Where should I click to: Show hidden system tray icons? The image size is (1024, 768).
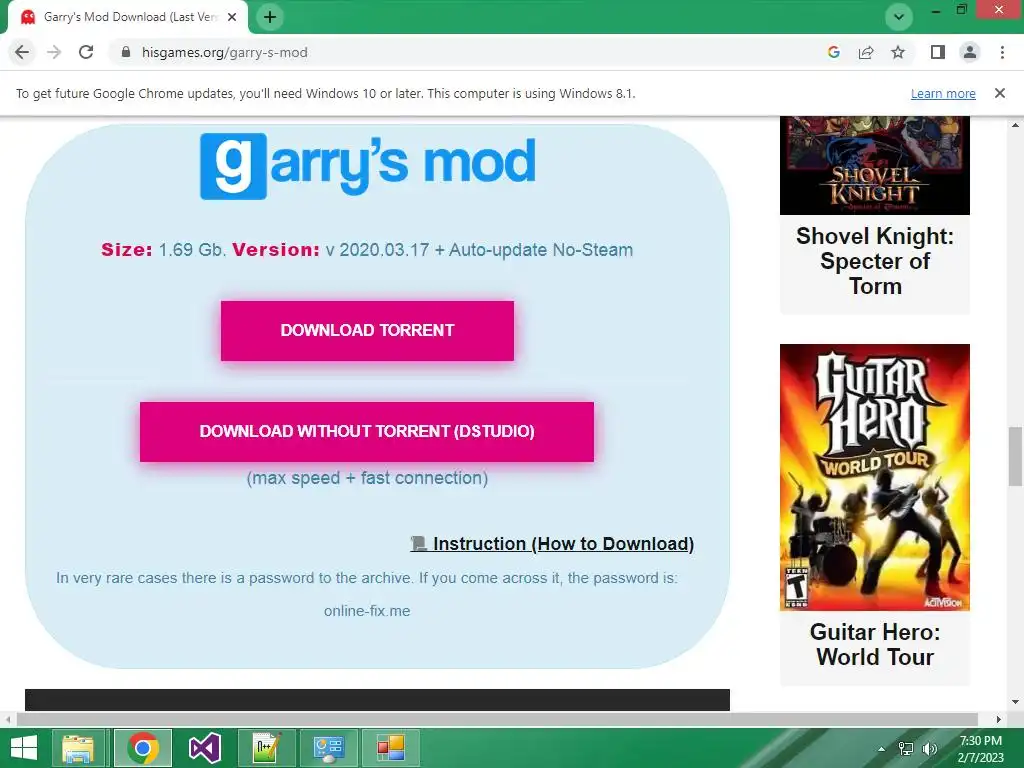tap(882, 749)
